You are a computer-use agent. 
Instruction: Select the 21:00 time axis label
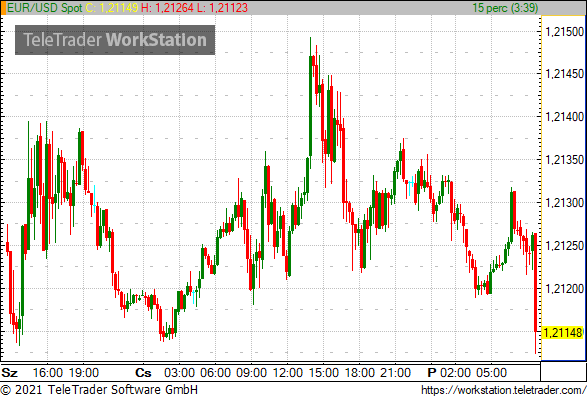pyautogui.click(x=395, y=373)
